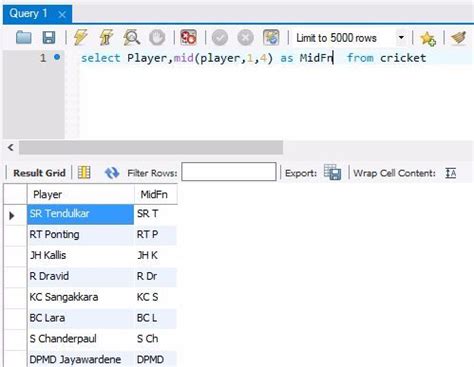Focus the Filter Rows input

229,172
